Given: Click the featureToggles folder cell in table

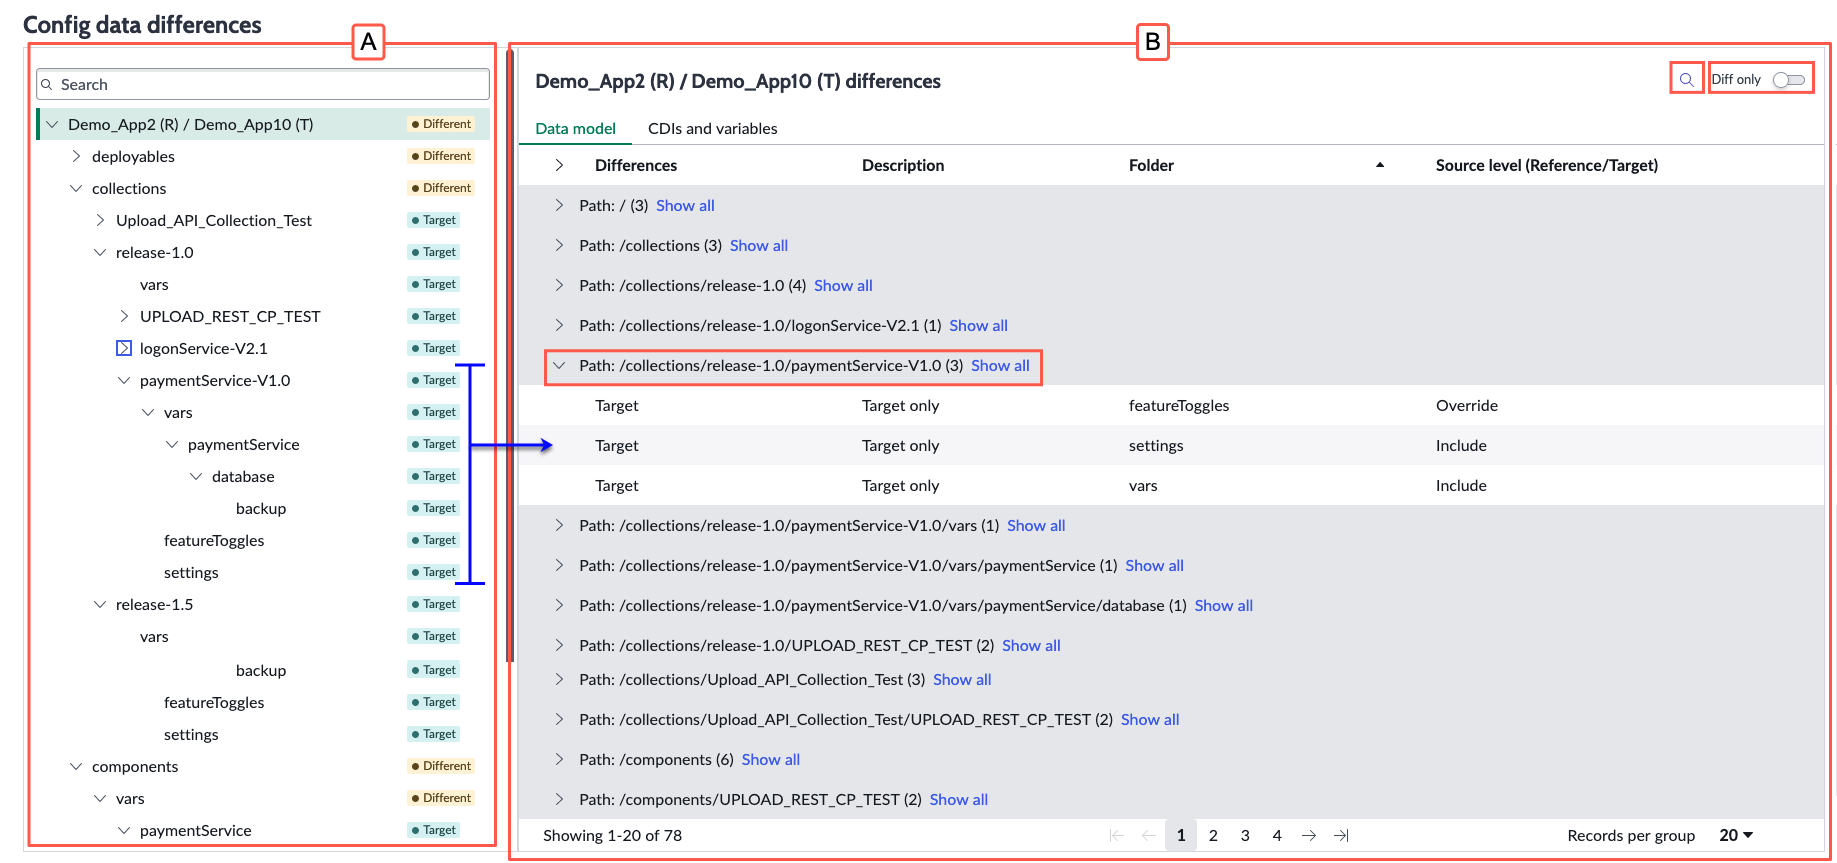Looking at the screenshot, I should (x=1179, y=405).
